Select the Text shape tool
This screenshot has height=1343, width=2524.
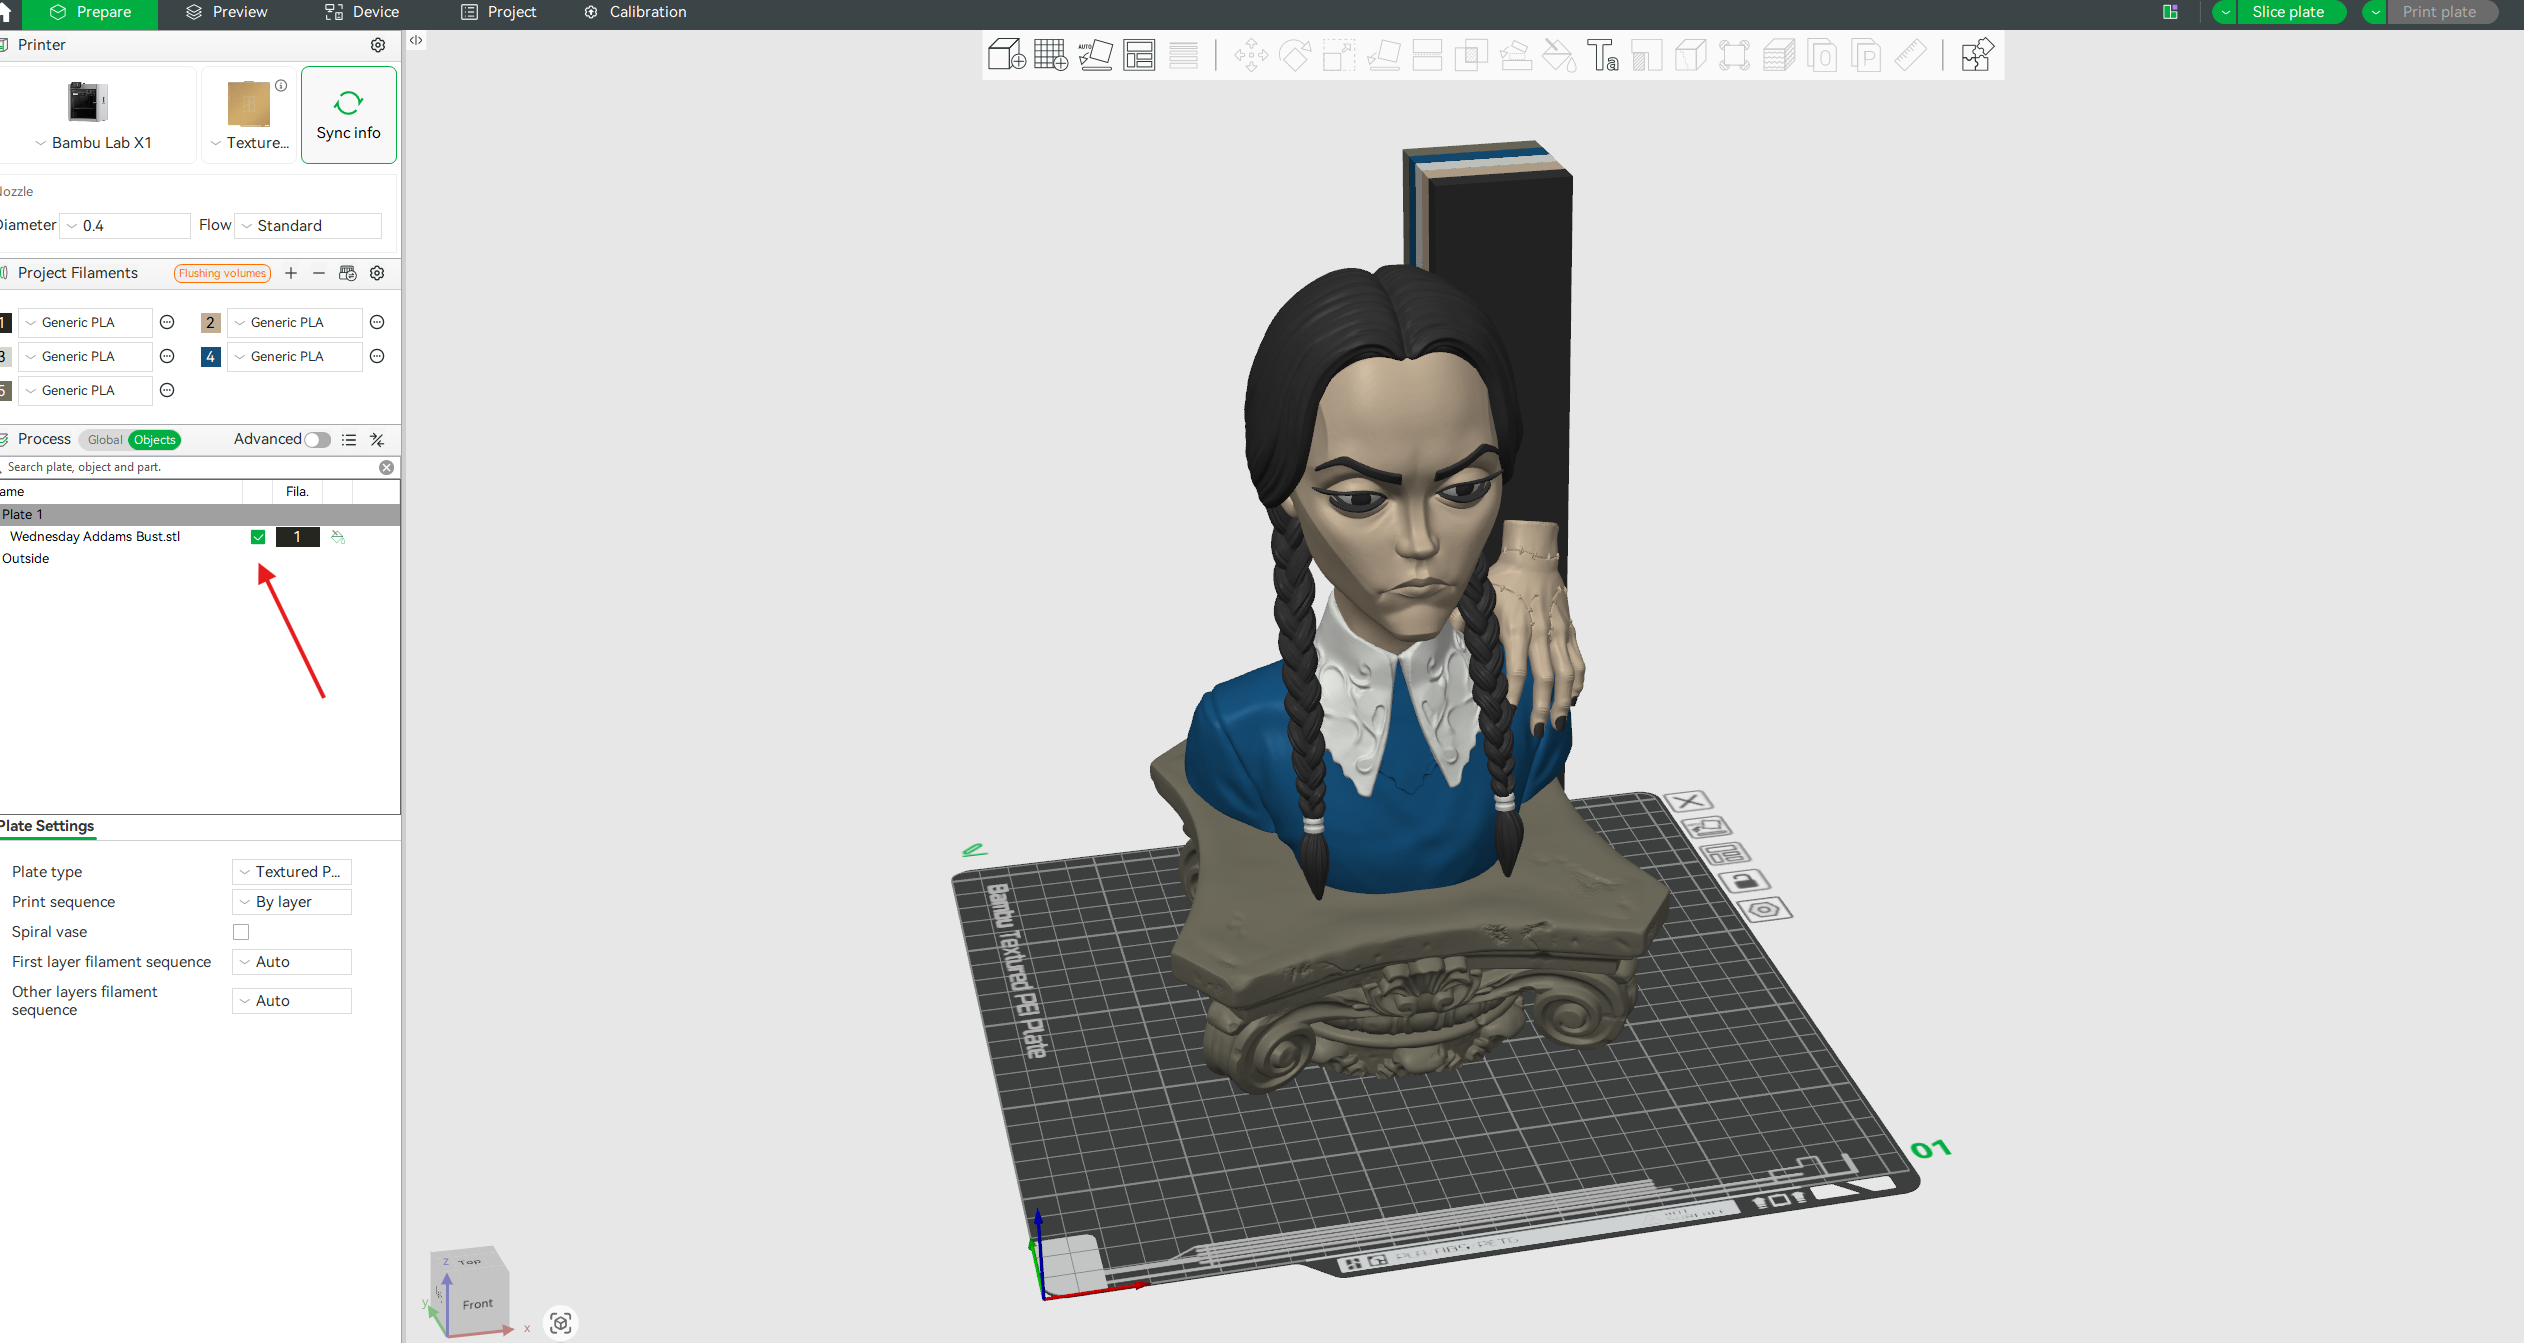pyautogui.click(x=1602, y=55)
